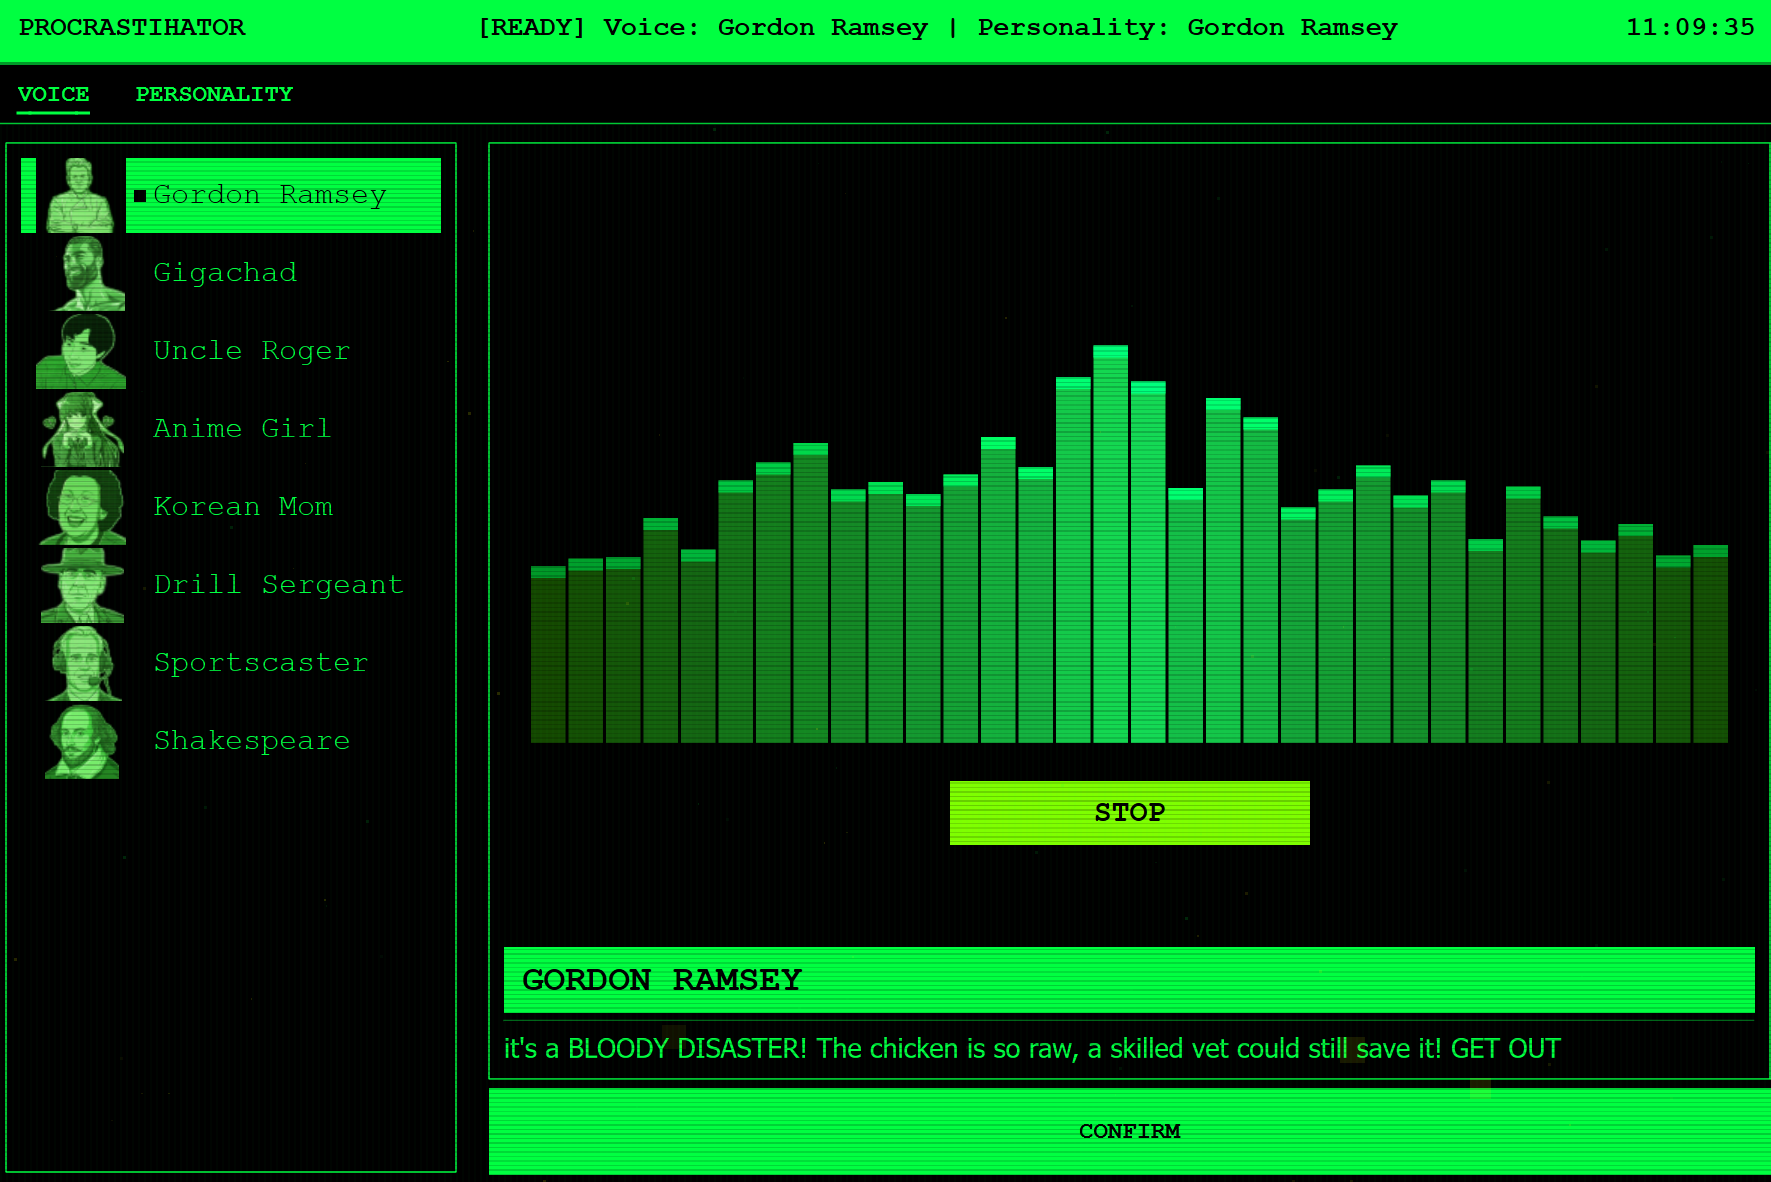Screen dimensions: 1771x1182
Task: Click the READY voice and personality status
Action: click(x=938, y=28)
